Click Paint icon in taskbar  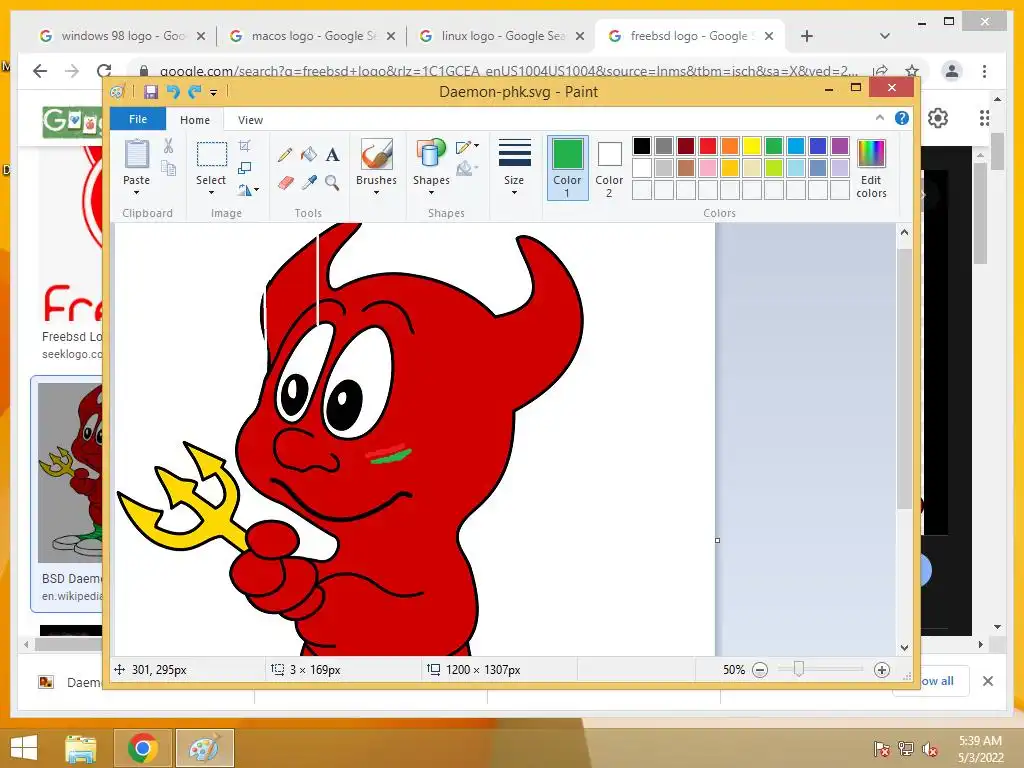pos(204,748)
